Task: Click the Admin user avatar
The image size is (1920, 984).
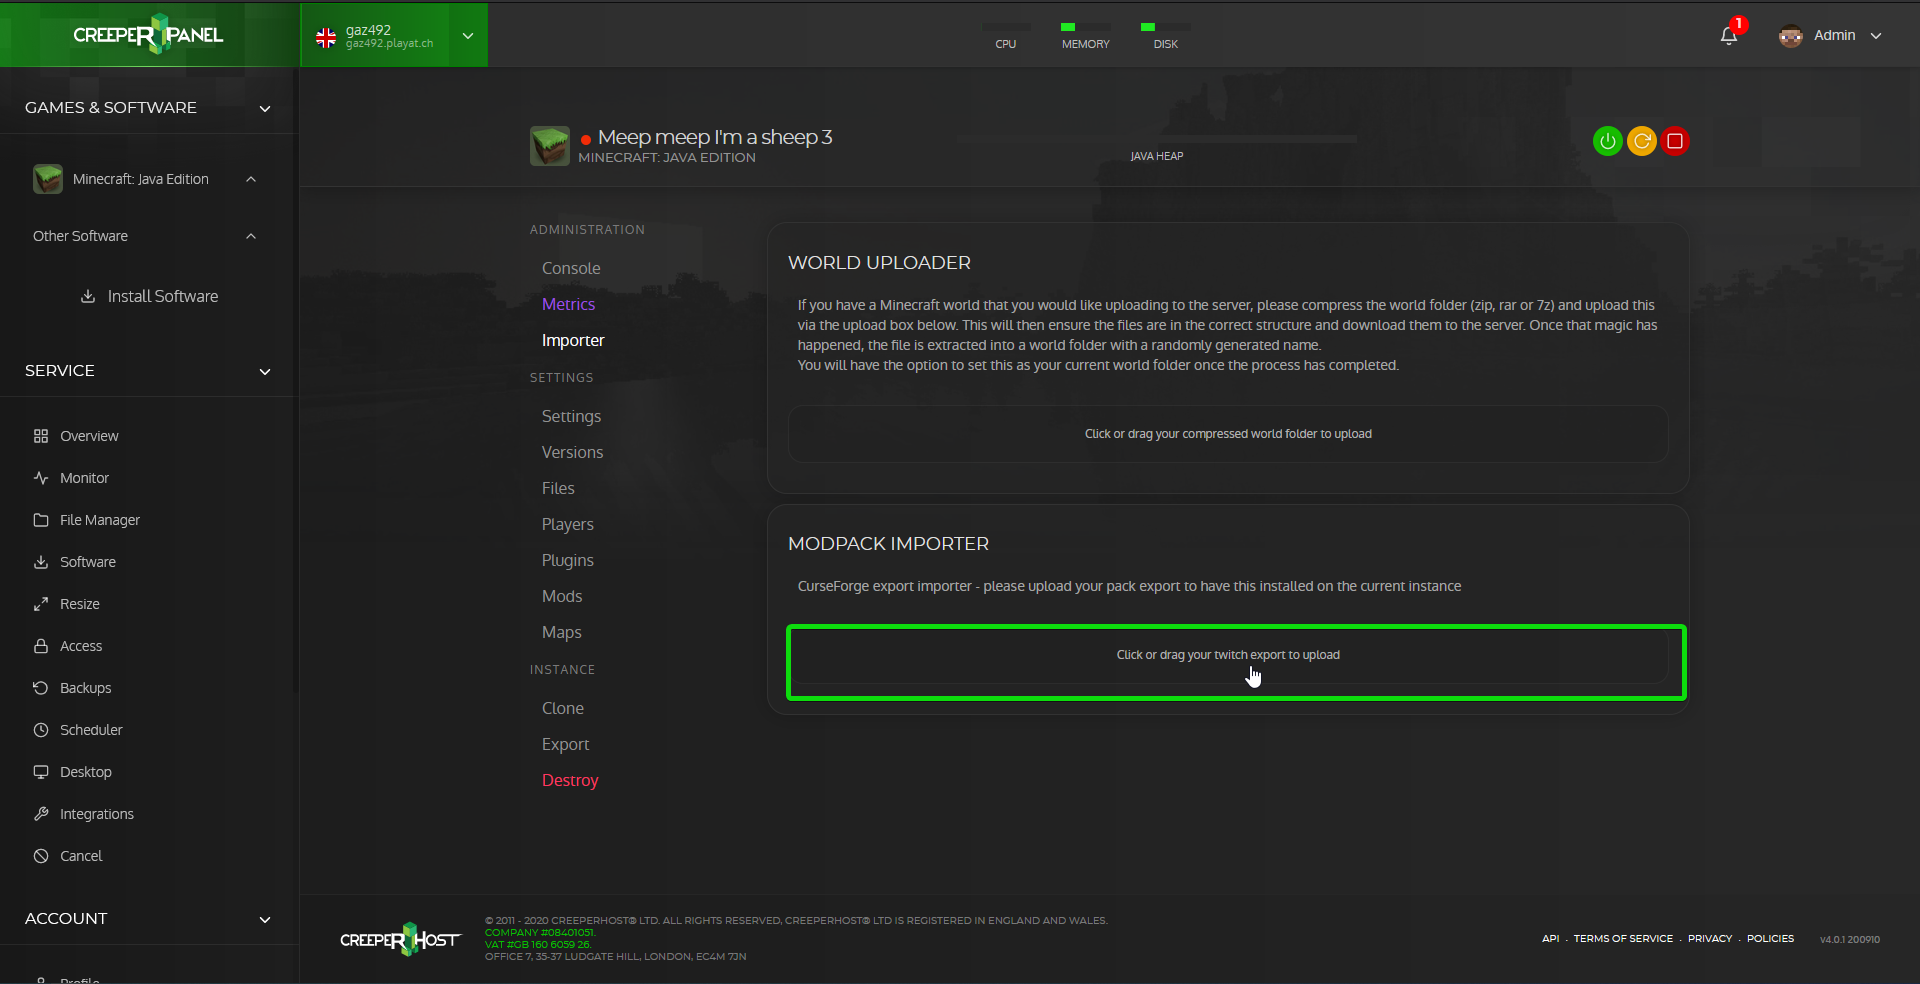Action: pyautogui.click(x=1790, y=36)
